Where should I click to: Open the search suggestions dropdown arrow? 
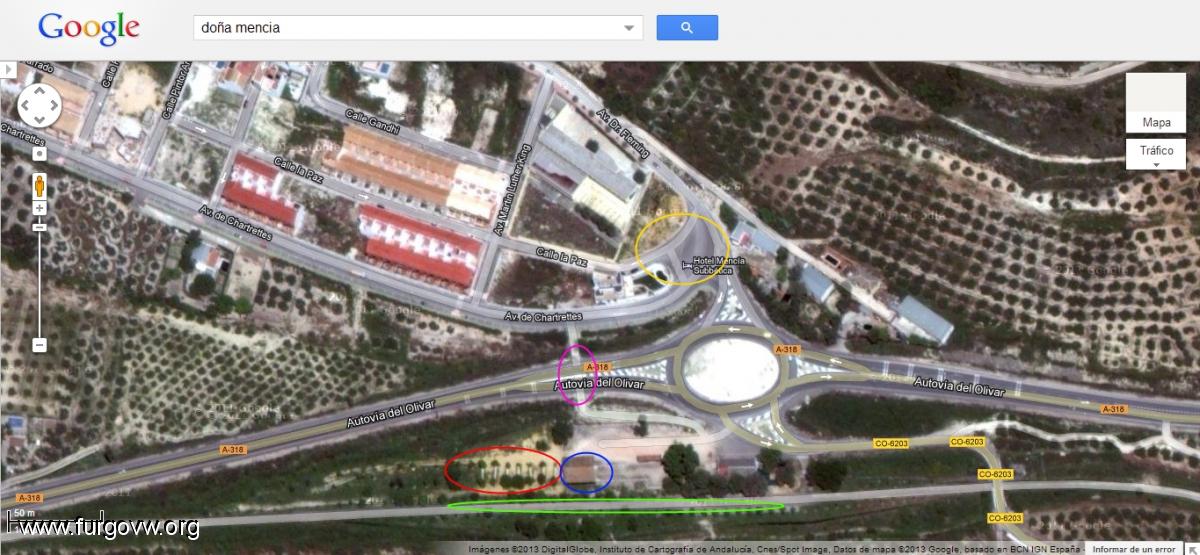(x=629, y=28)
